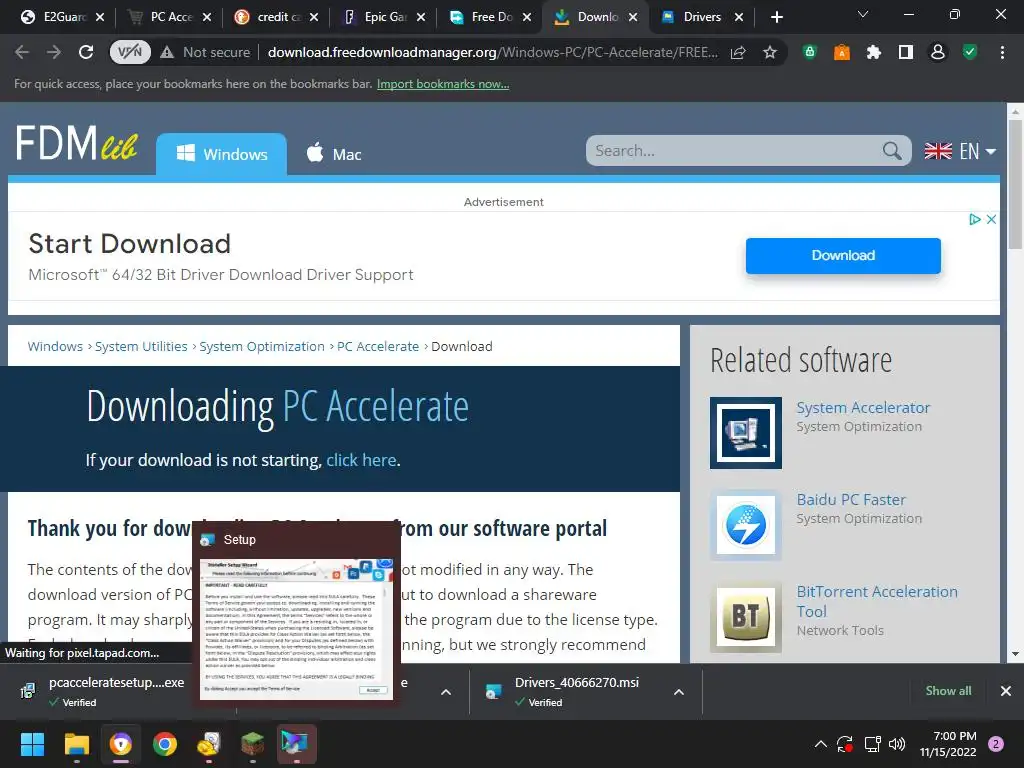This screenshot has width=1024, height=768.
Task: Click System Utilities breadcrumb link
Action: point(141,346)
